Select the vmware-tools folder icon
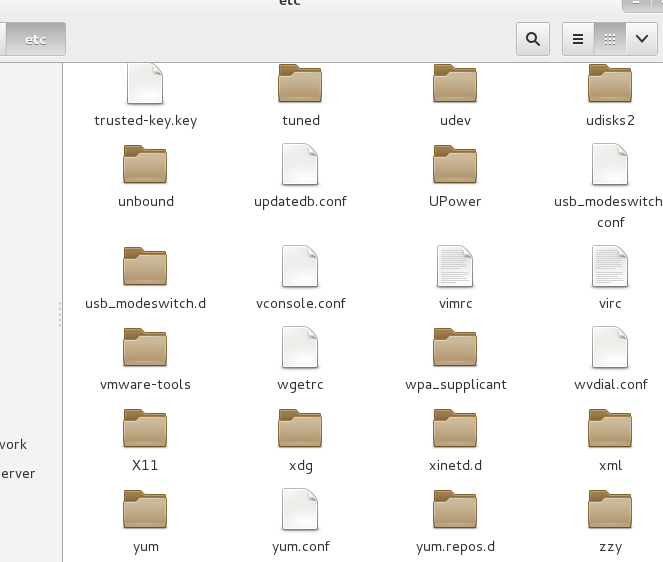The image size is (663, 562). click(x=145, y=347)
